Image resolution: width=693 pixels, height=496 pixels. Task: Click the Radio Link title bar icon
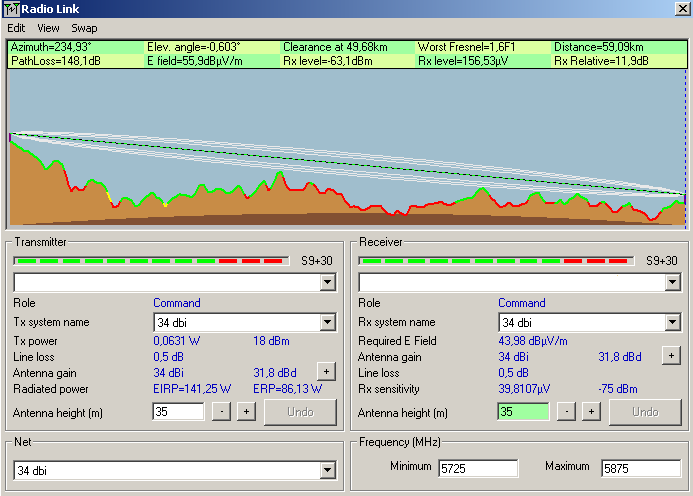(x=11, y=9)
